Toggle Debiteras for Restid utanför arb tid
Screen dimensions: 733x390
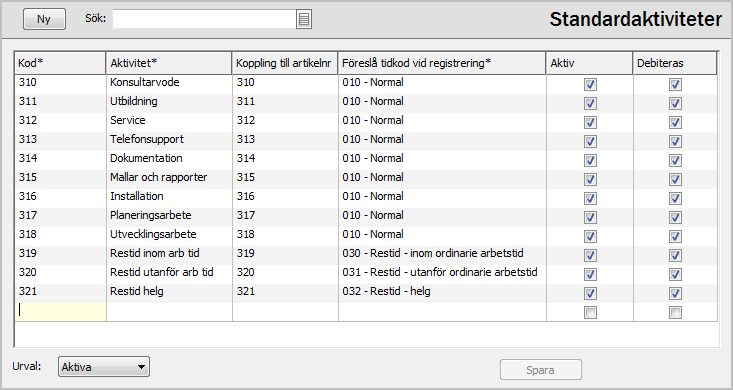click(675, 274)
